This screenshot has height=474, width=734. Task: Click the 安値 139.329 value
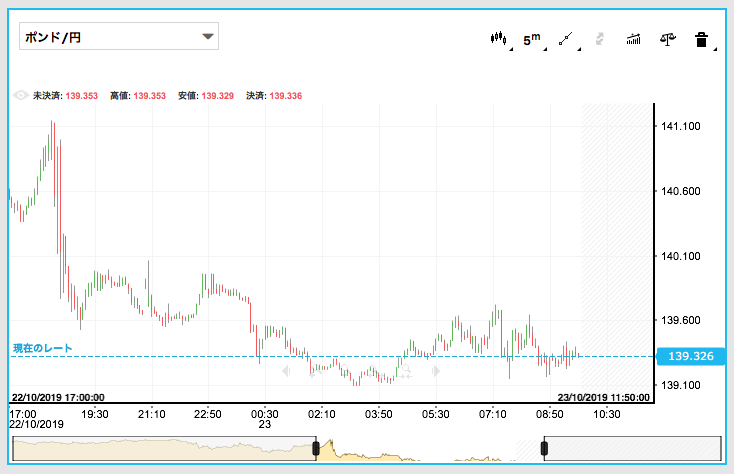pyautogui.click(x=218, y=96)
